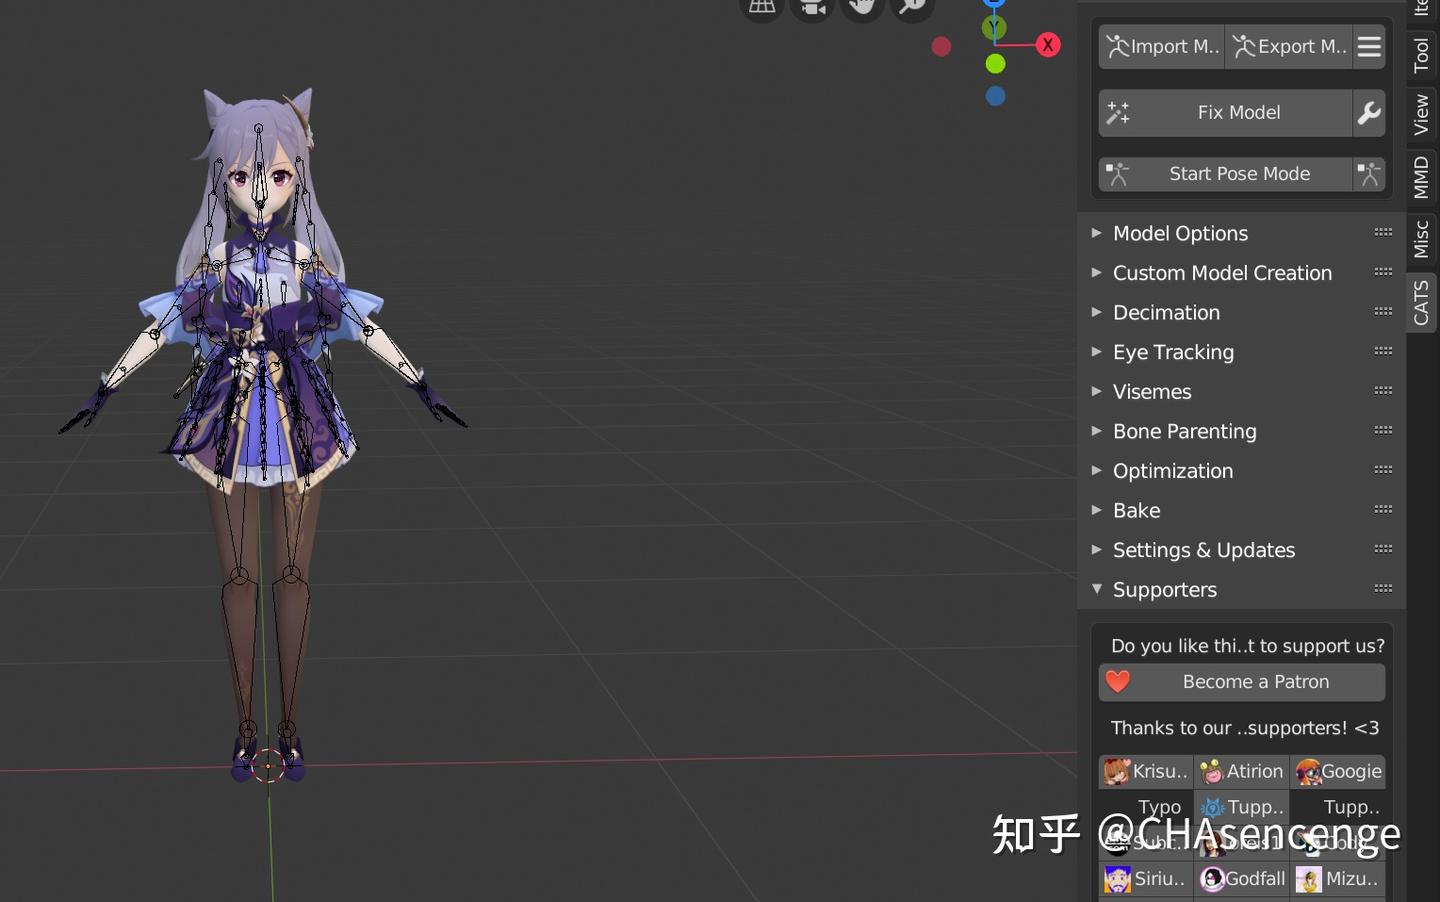The width and height of the screenshot is (1440, 902).
Task: Click the pose icon right of Start Pose Mode
Action: coord(1369,173)
